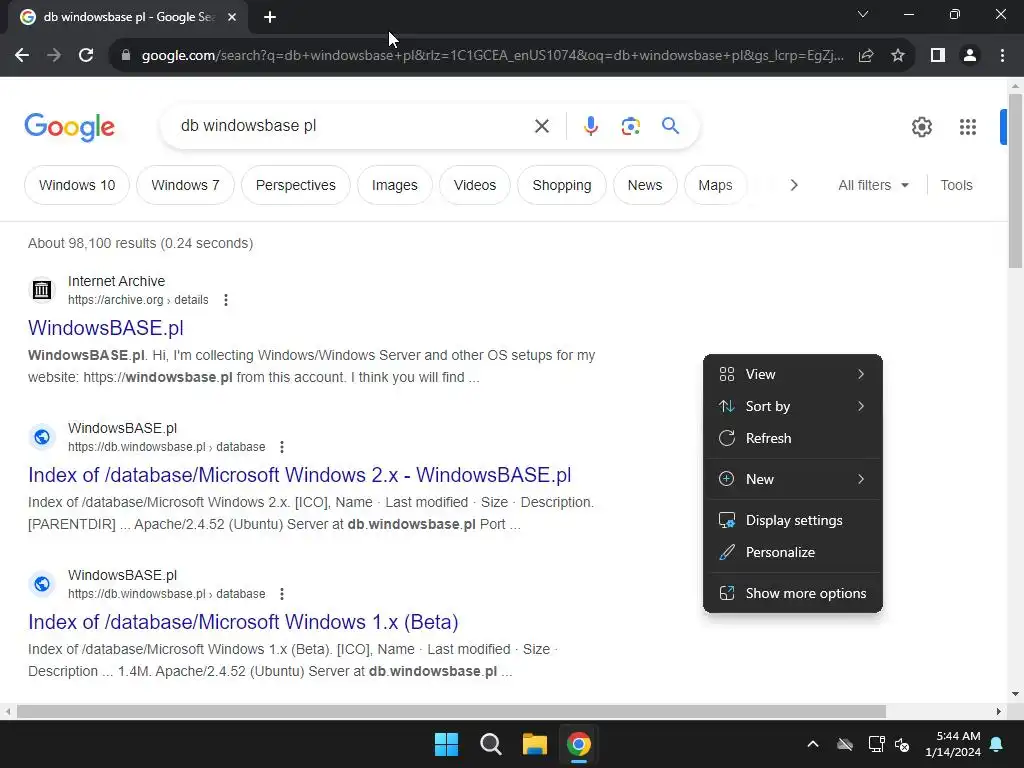
Task: Switch to Shopping results
Action: click(x=562, y=185)
